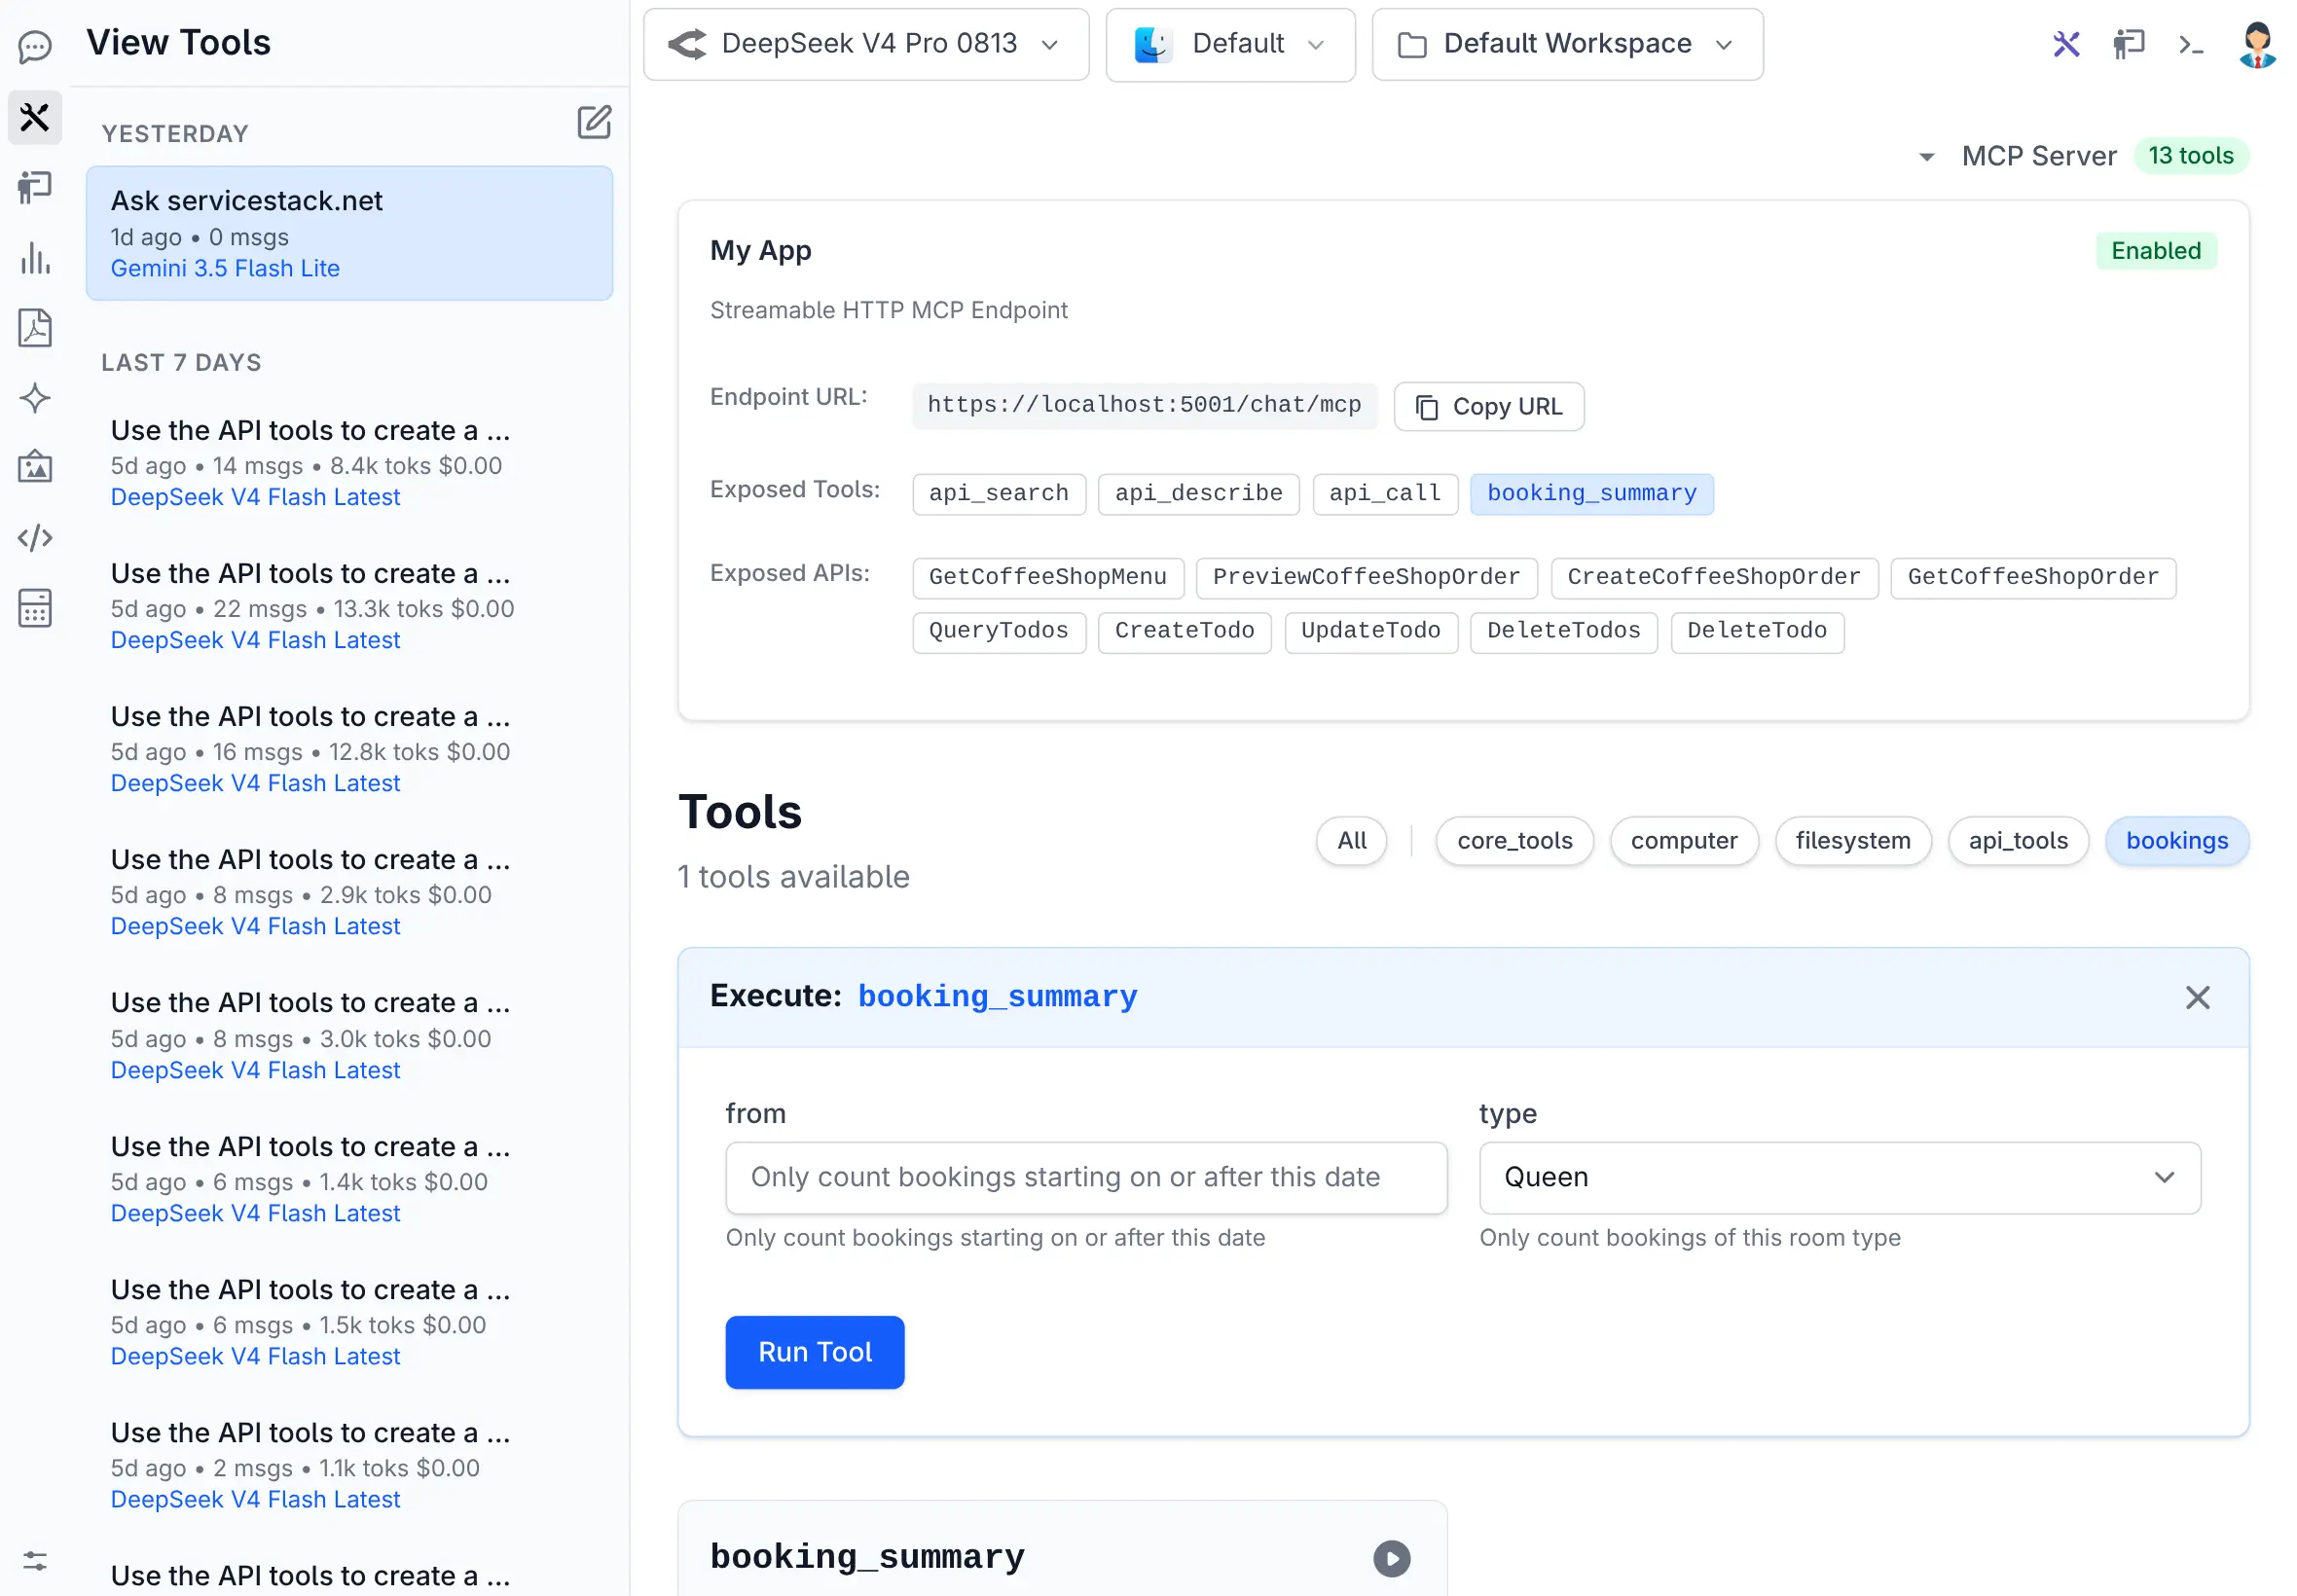
Task: Open the chat with 16 msgs 12.8k toks
Action: point(349,748)
